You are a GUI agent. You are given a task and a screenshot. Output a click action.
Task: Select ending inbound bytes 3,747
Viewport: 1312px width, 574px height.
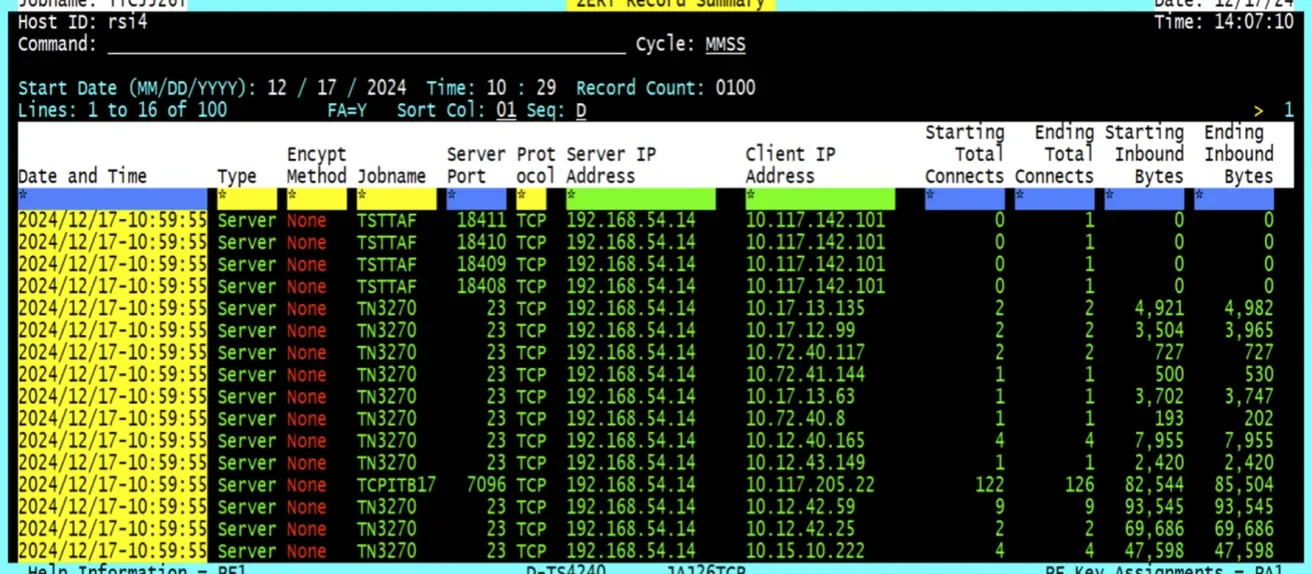coord(1249,396)
